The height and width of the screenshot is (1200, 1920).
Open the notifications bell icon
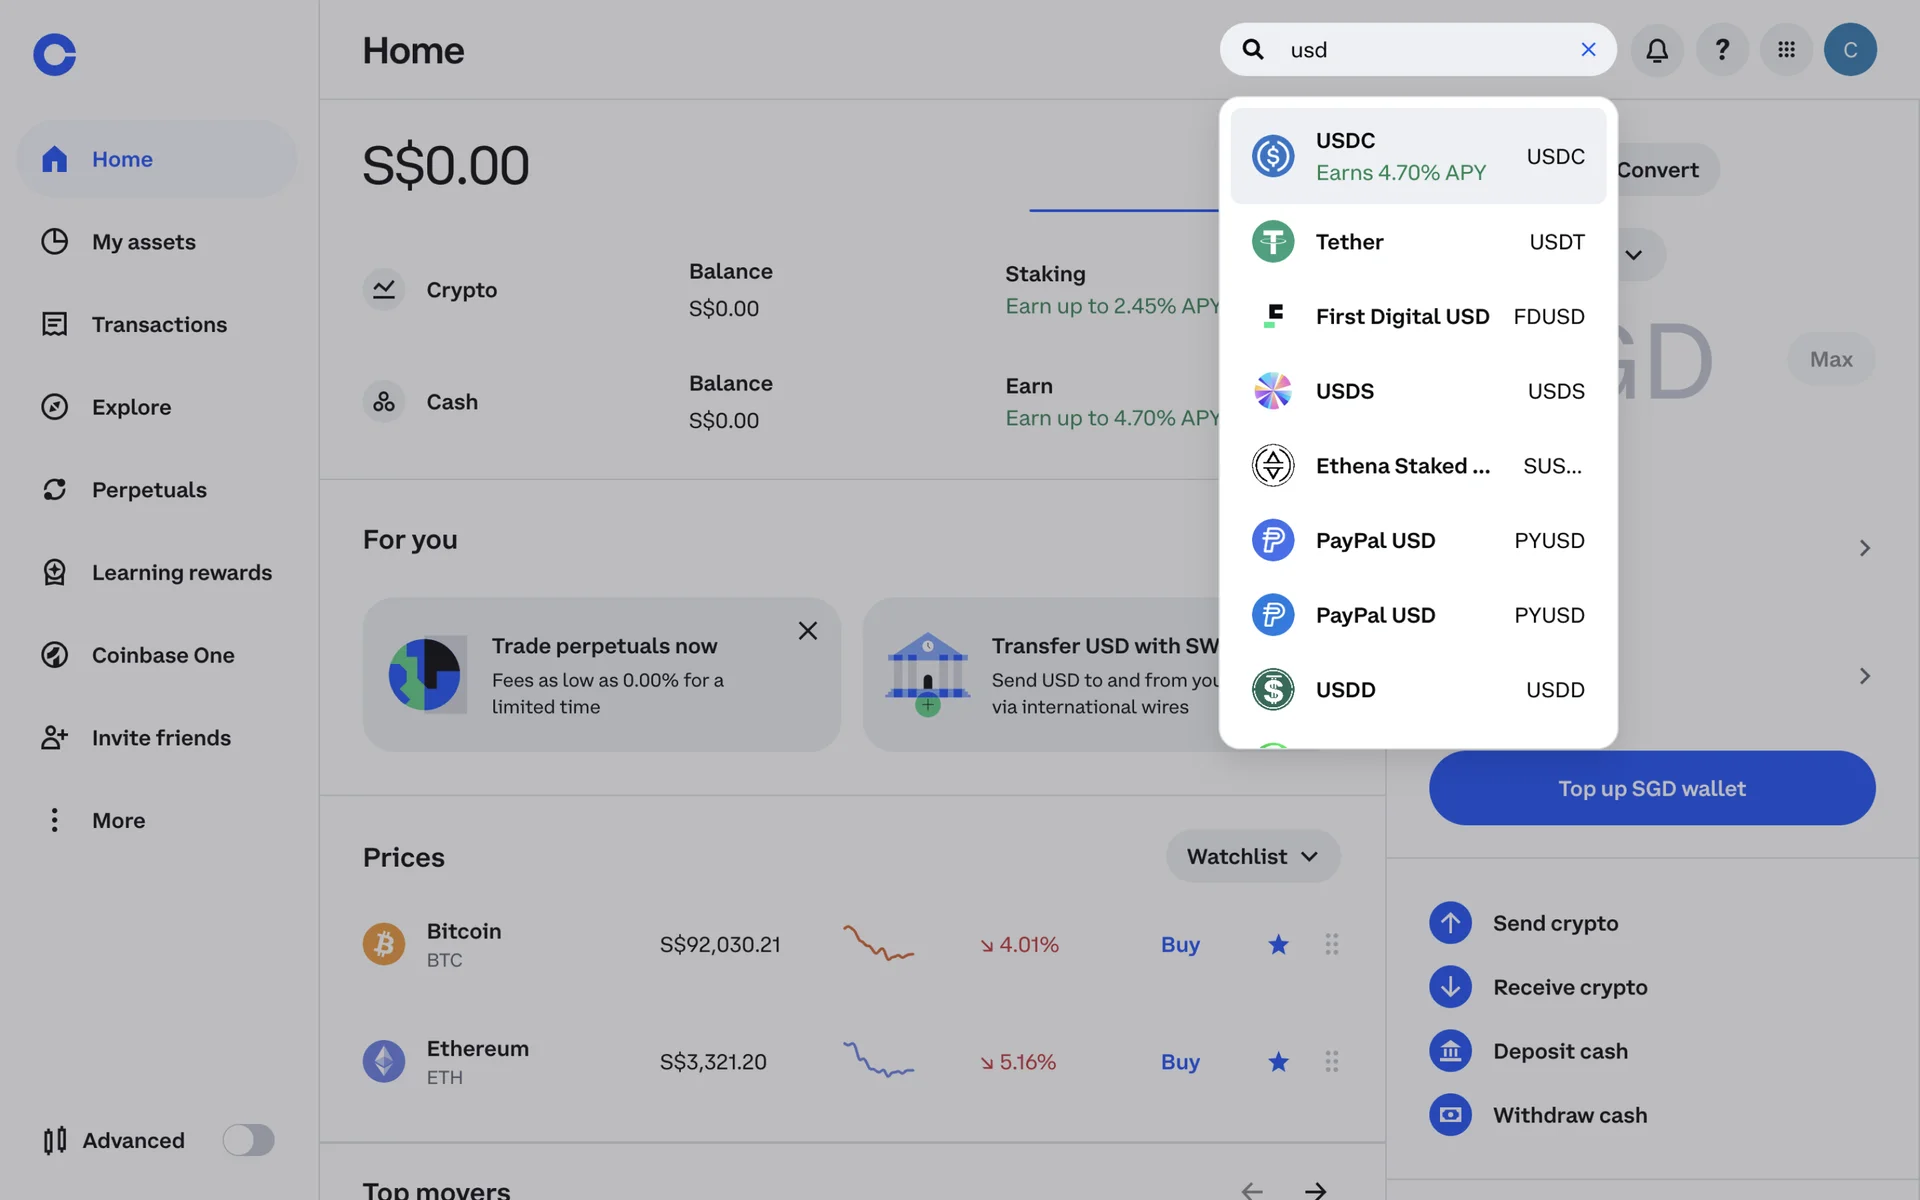(1657, 50)
